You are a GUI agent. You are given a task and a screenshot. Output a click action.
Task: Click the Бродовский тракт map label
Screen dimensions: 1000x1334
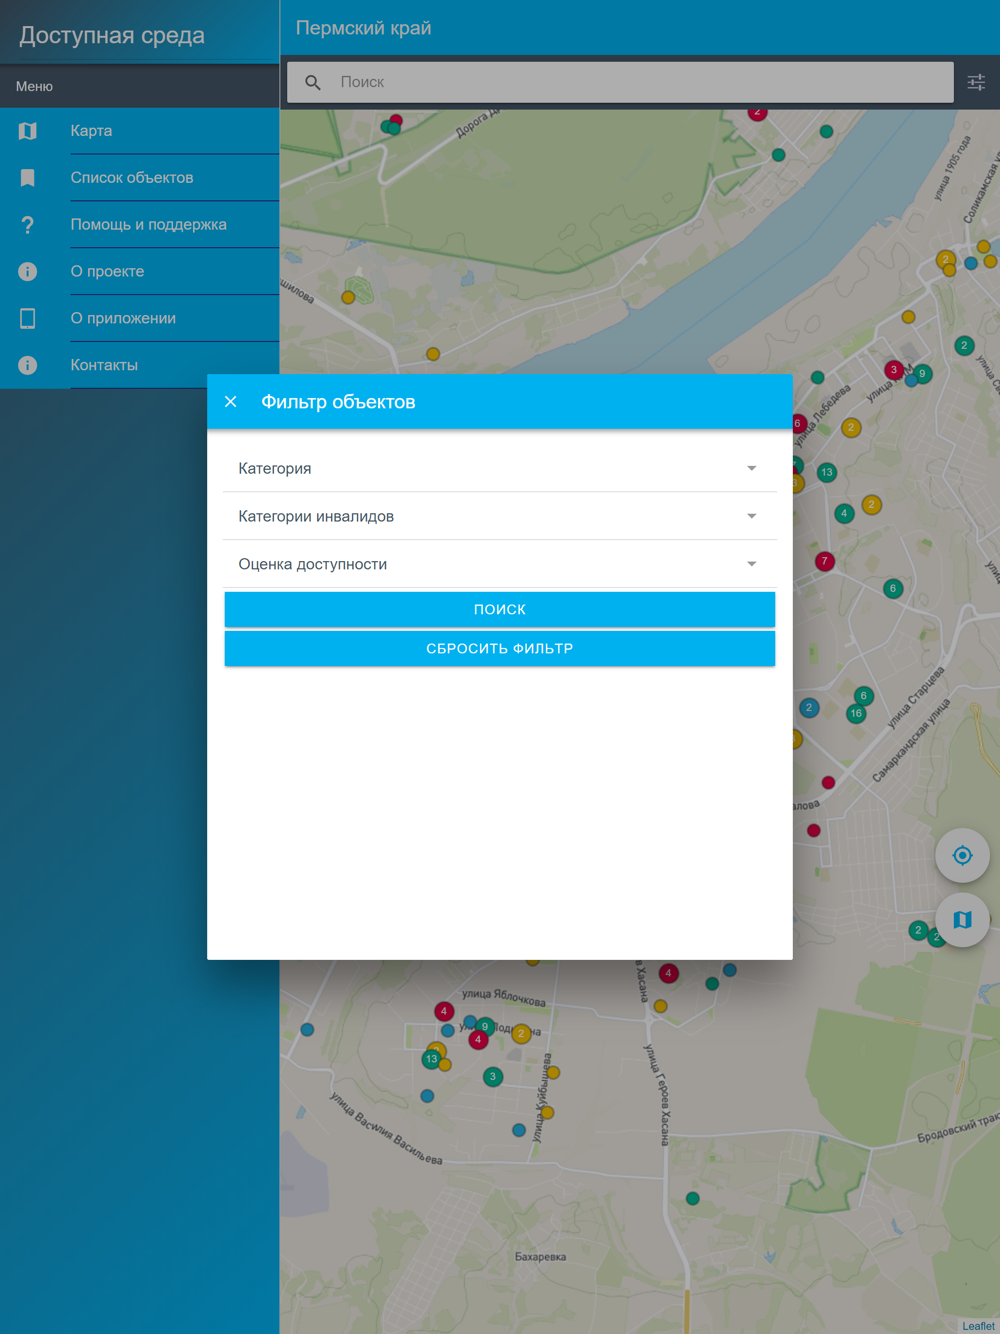pyautogui.click(x=958, y=1129)
